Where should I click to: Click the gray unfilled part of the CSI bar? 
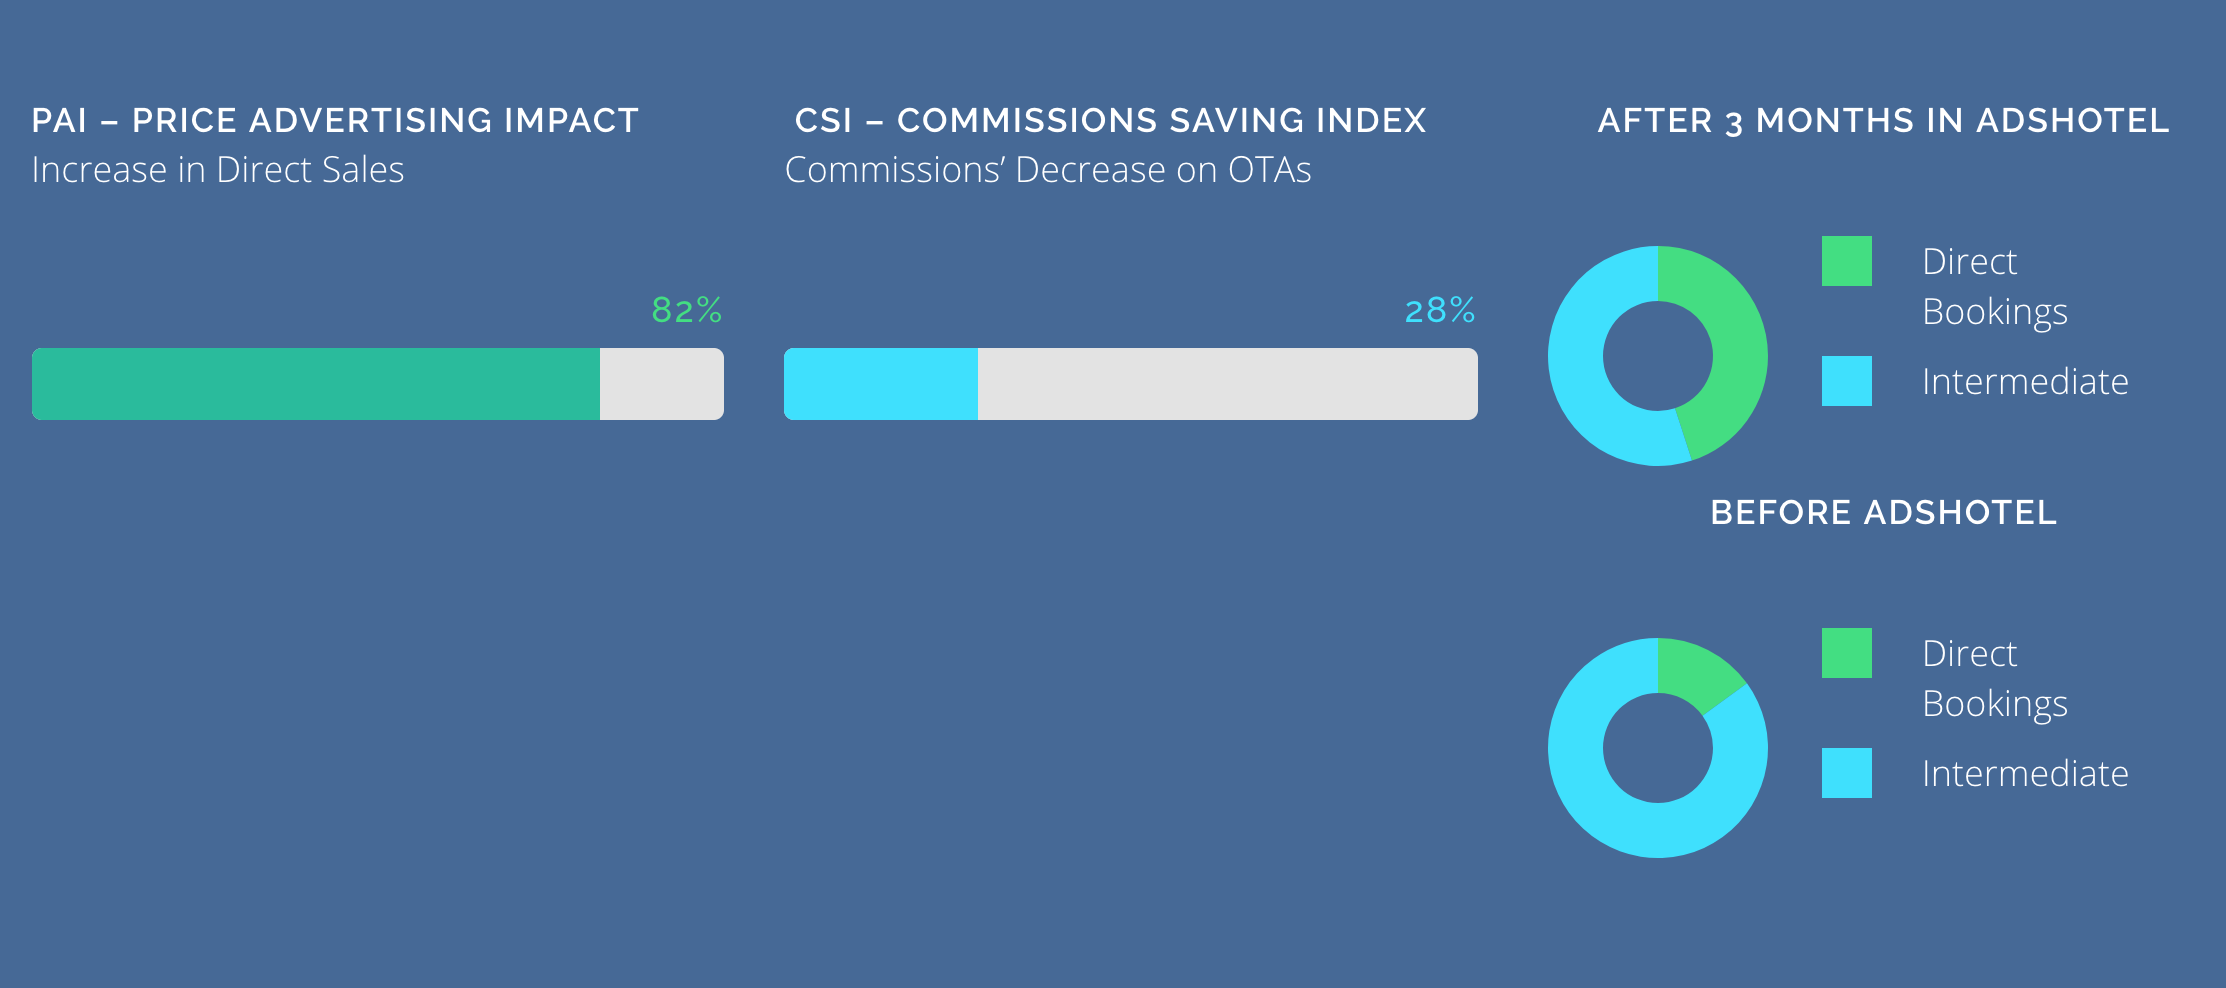point(1227,384)
